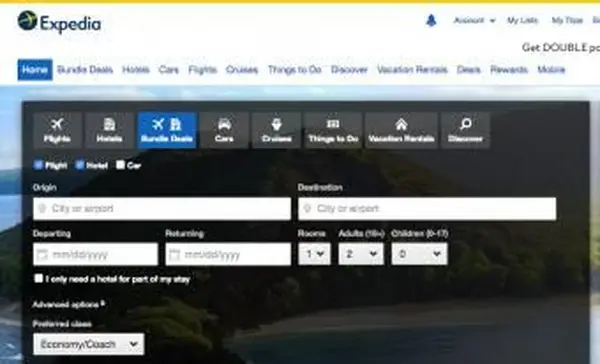Select the Flights airplane tab in search box
This screenshot has width=600, height=364.
(57, 130)
